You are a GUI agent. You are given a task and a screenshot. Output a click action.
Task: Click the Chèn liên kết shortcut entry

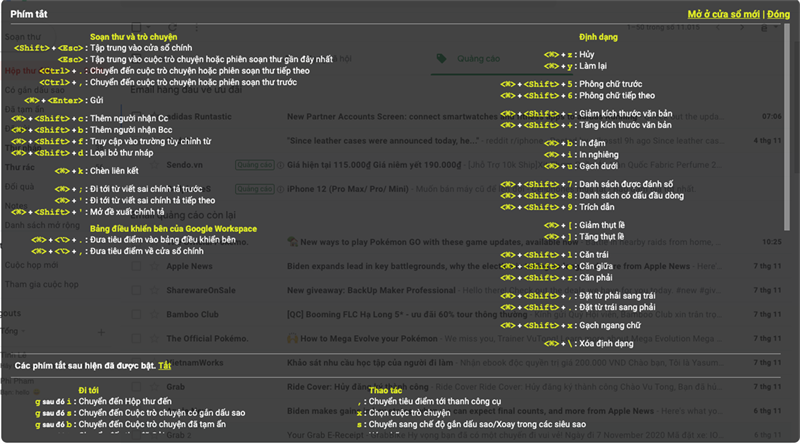click(x=117, y=171)
